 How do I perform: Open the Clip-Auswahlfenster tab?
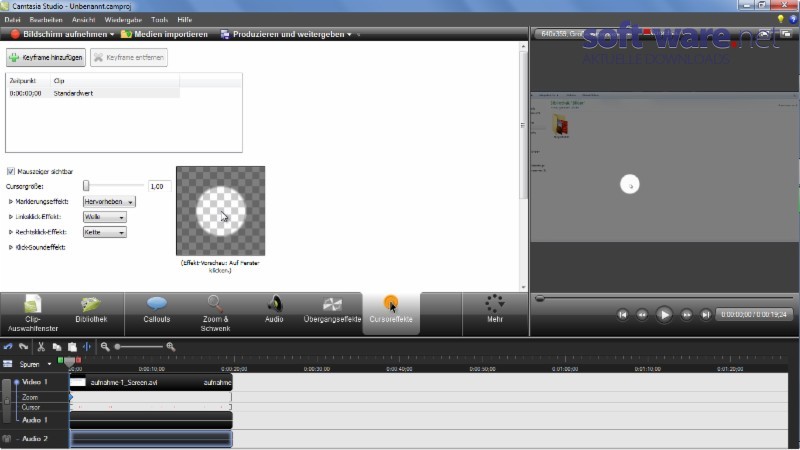[x=33, y=314]
